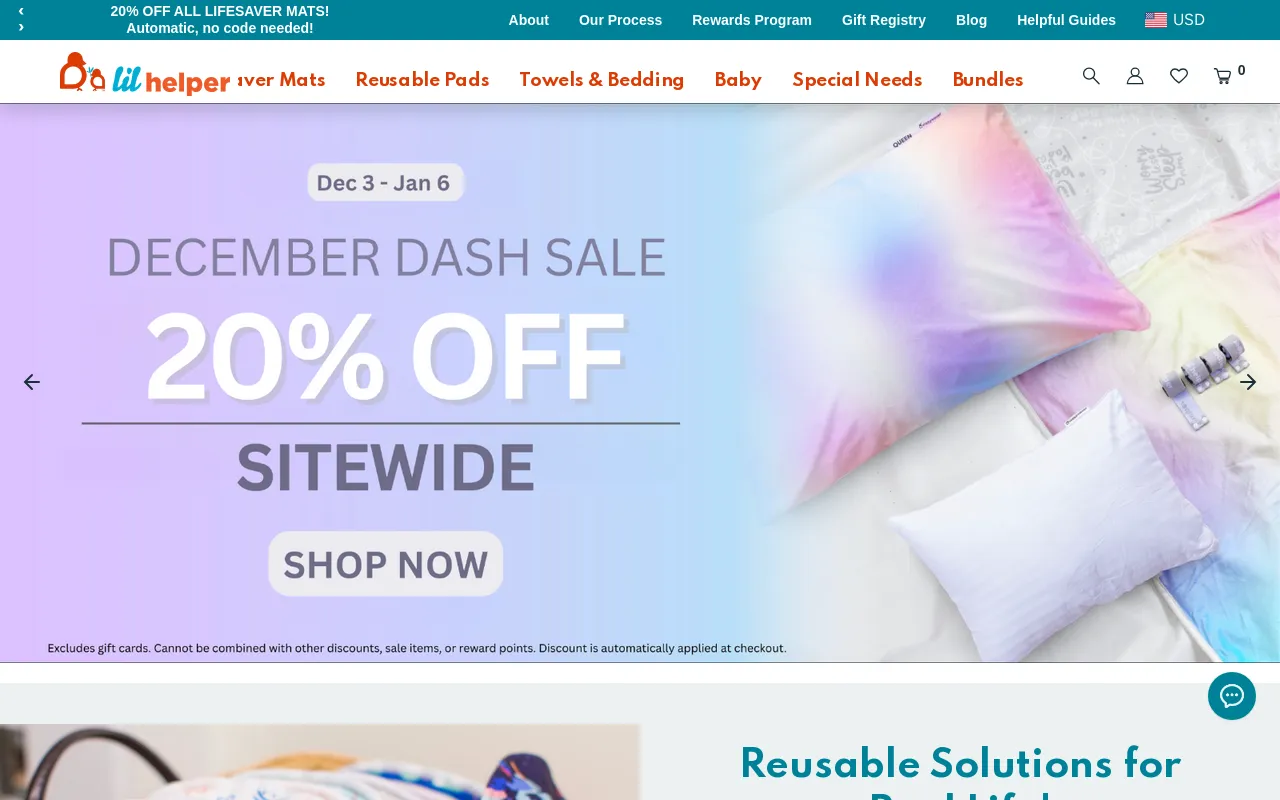Show next announcement bar message
Screen dimensions: 1280x800
[x=21, y=28]
